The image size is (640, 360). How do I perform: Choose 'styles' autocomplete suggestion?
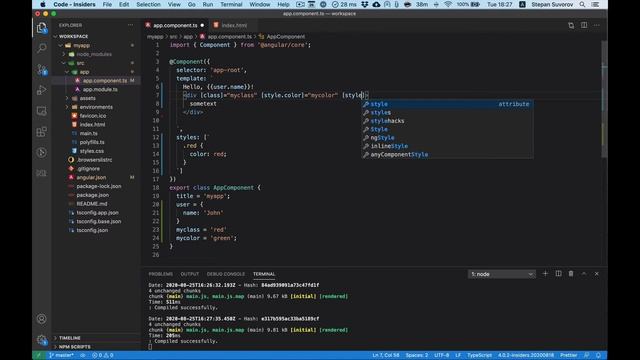[447, 113]
